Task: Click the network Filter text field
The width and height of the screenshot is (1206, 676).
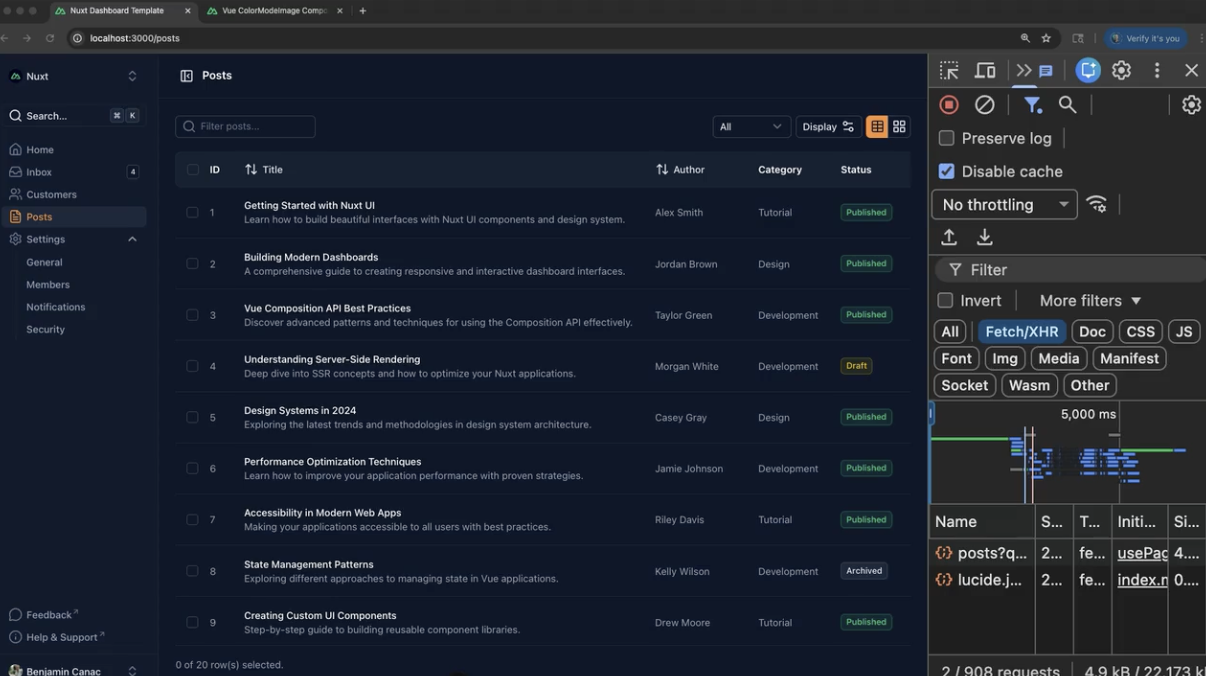Action: (1070, 270)
